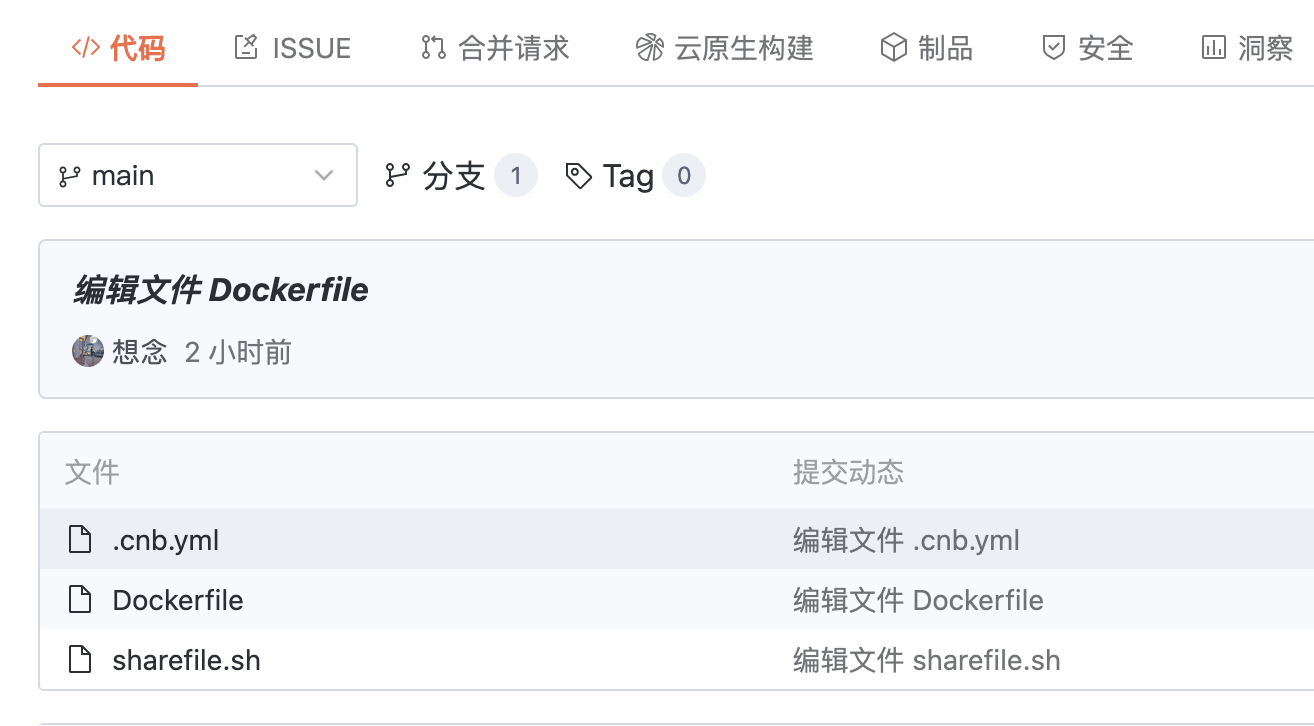Open the 合并请求 tab
This screenshot has width=1314, height=726.
495,48
